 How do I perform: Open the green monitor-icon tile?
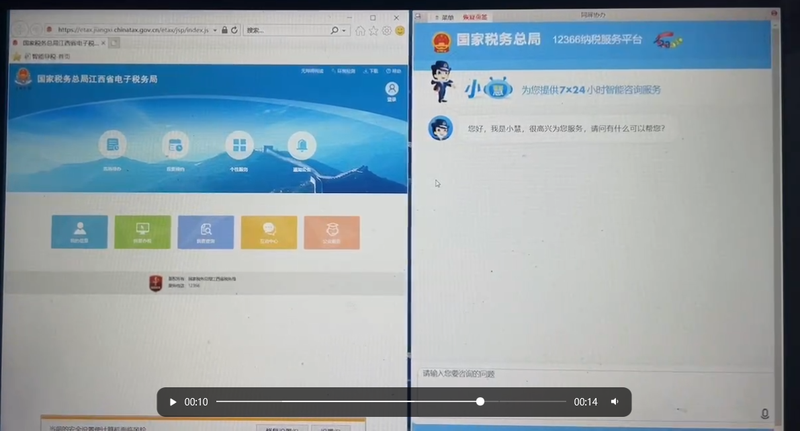(x=142, y=232)
